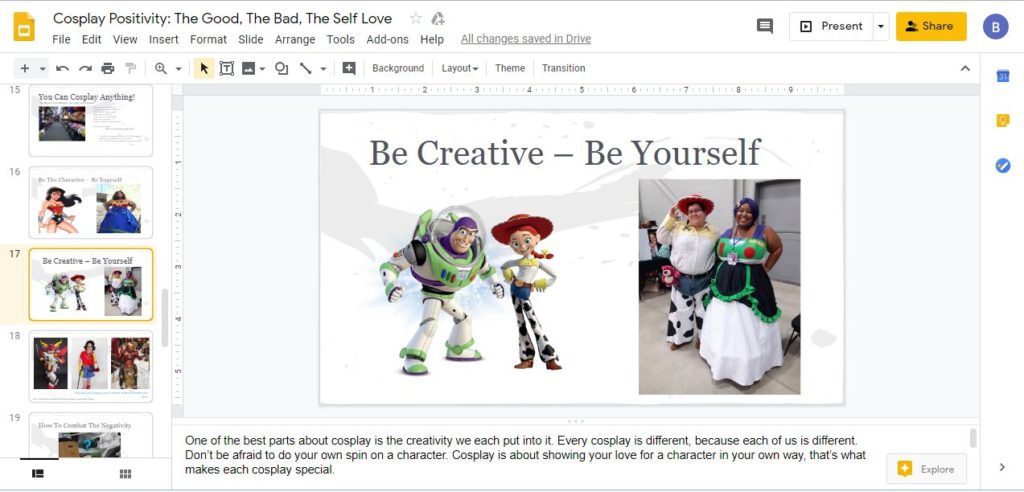
Task: Click the Background button
Action: tap(398, 68)
